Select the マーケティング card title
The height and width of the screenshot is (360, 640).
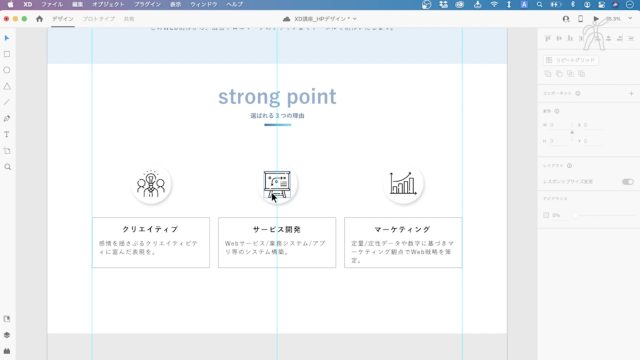tap(402, 229)
